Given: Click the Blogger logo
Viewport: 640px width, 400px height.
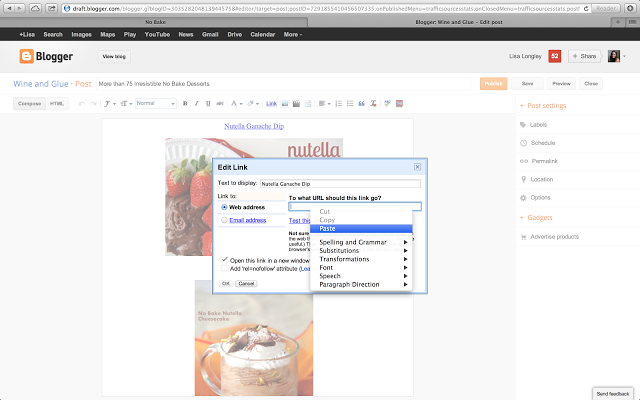Looking at the screenshot, I should [x=46, y=56].
